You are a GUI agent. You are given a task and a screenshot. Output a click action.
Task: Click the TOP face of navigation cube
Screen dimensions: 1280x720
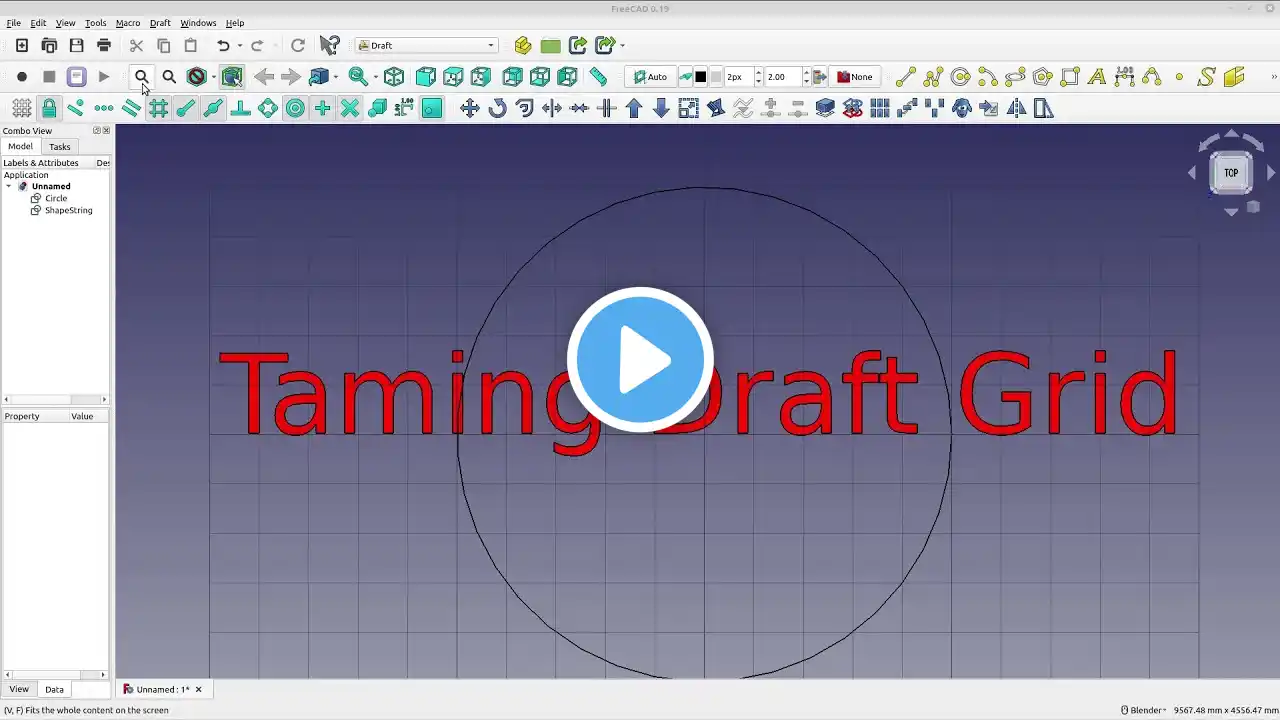tap(1231, 172)
